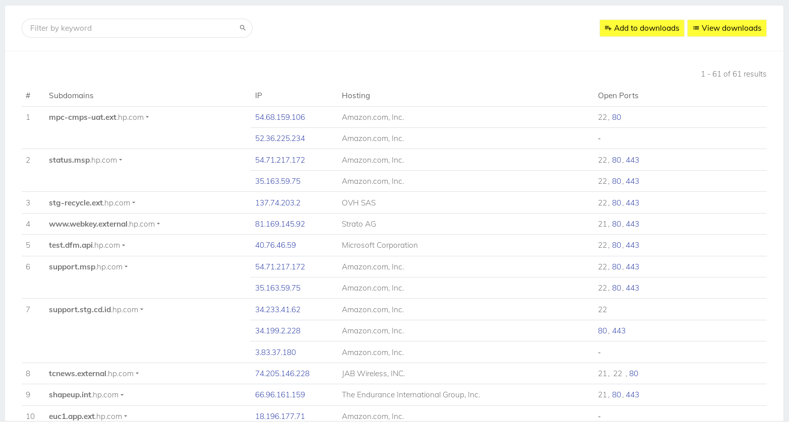Click port 80 in tcnews.external row

[x=634, y=374]
